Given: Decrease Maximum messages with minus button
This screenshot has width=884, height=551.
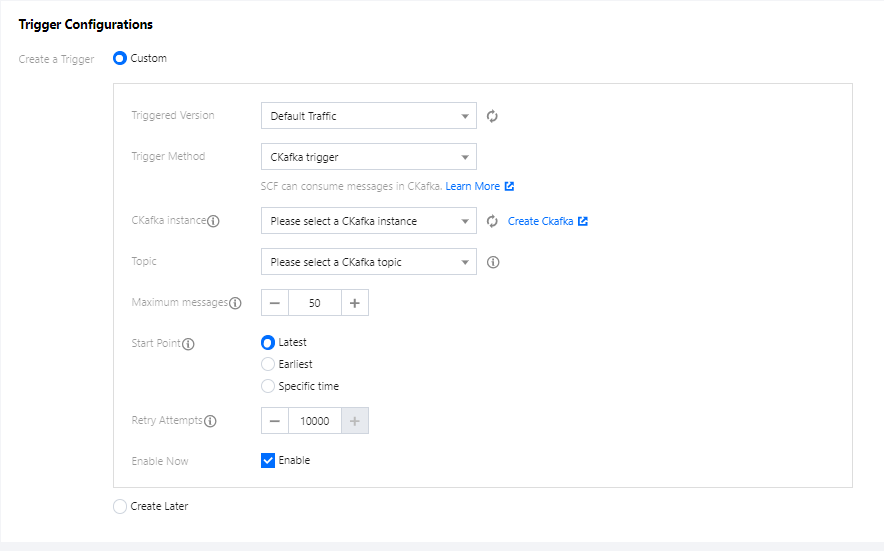Looking at the screenshot, I should [275, 303].
